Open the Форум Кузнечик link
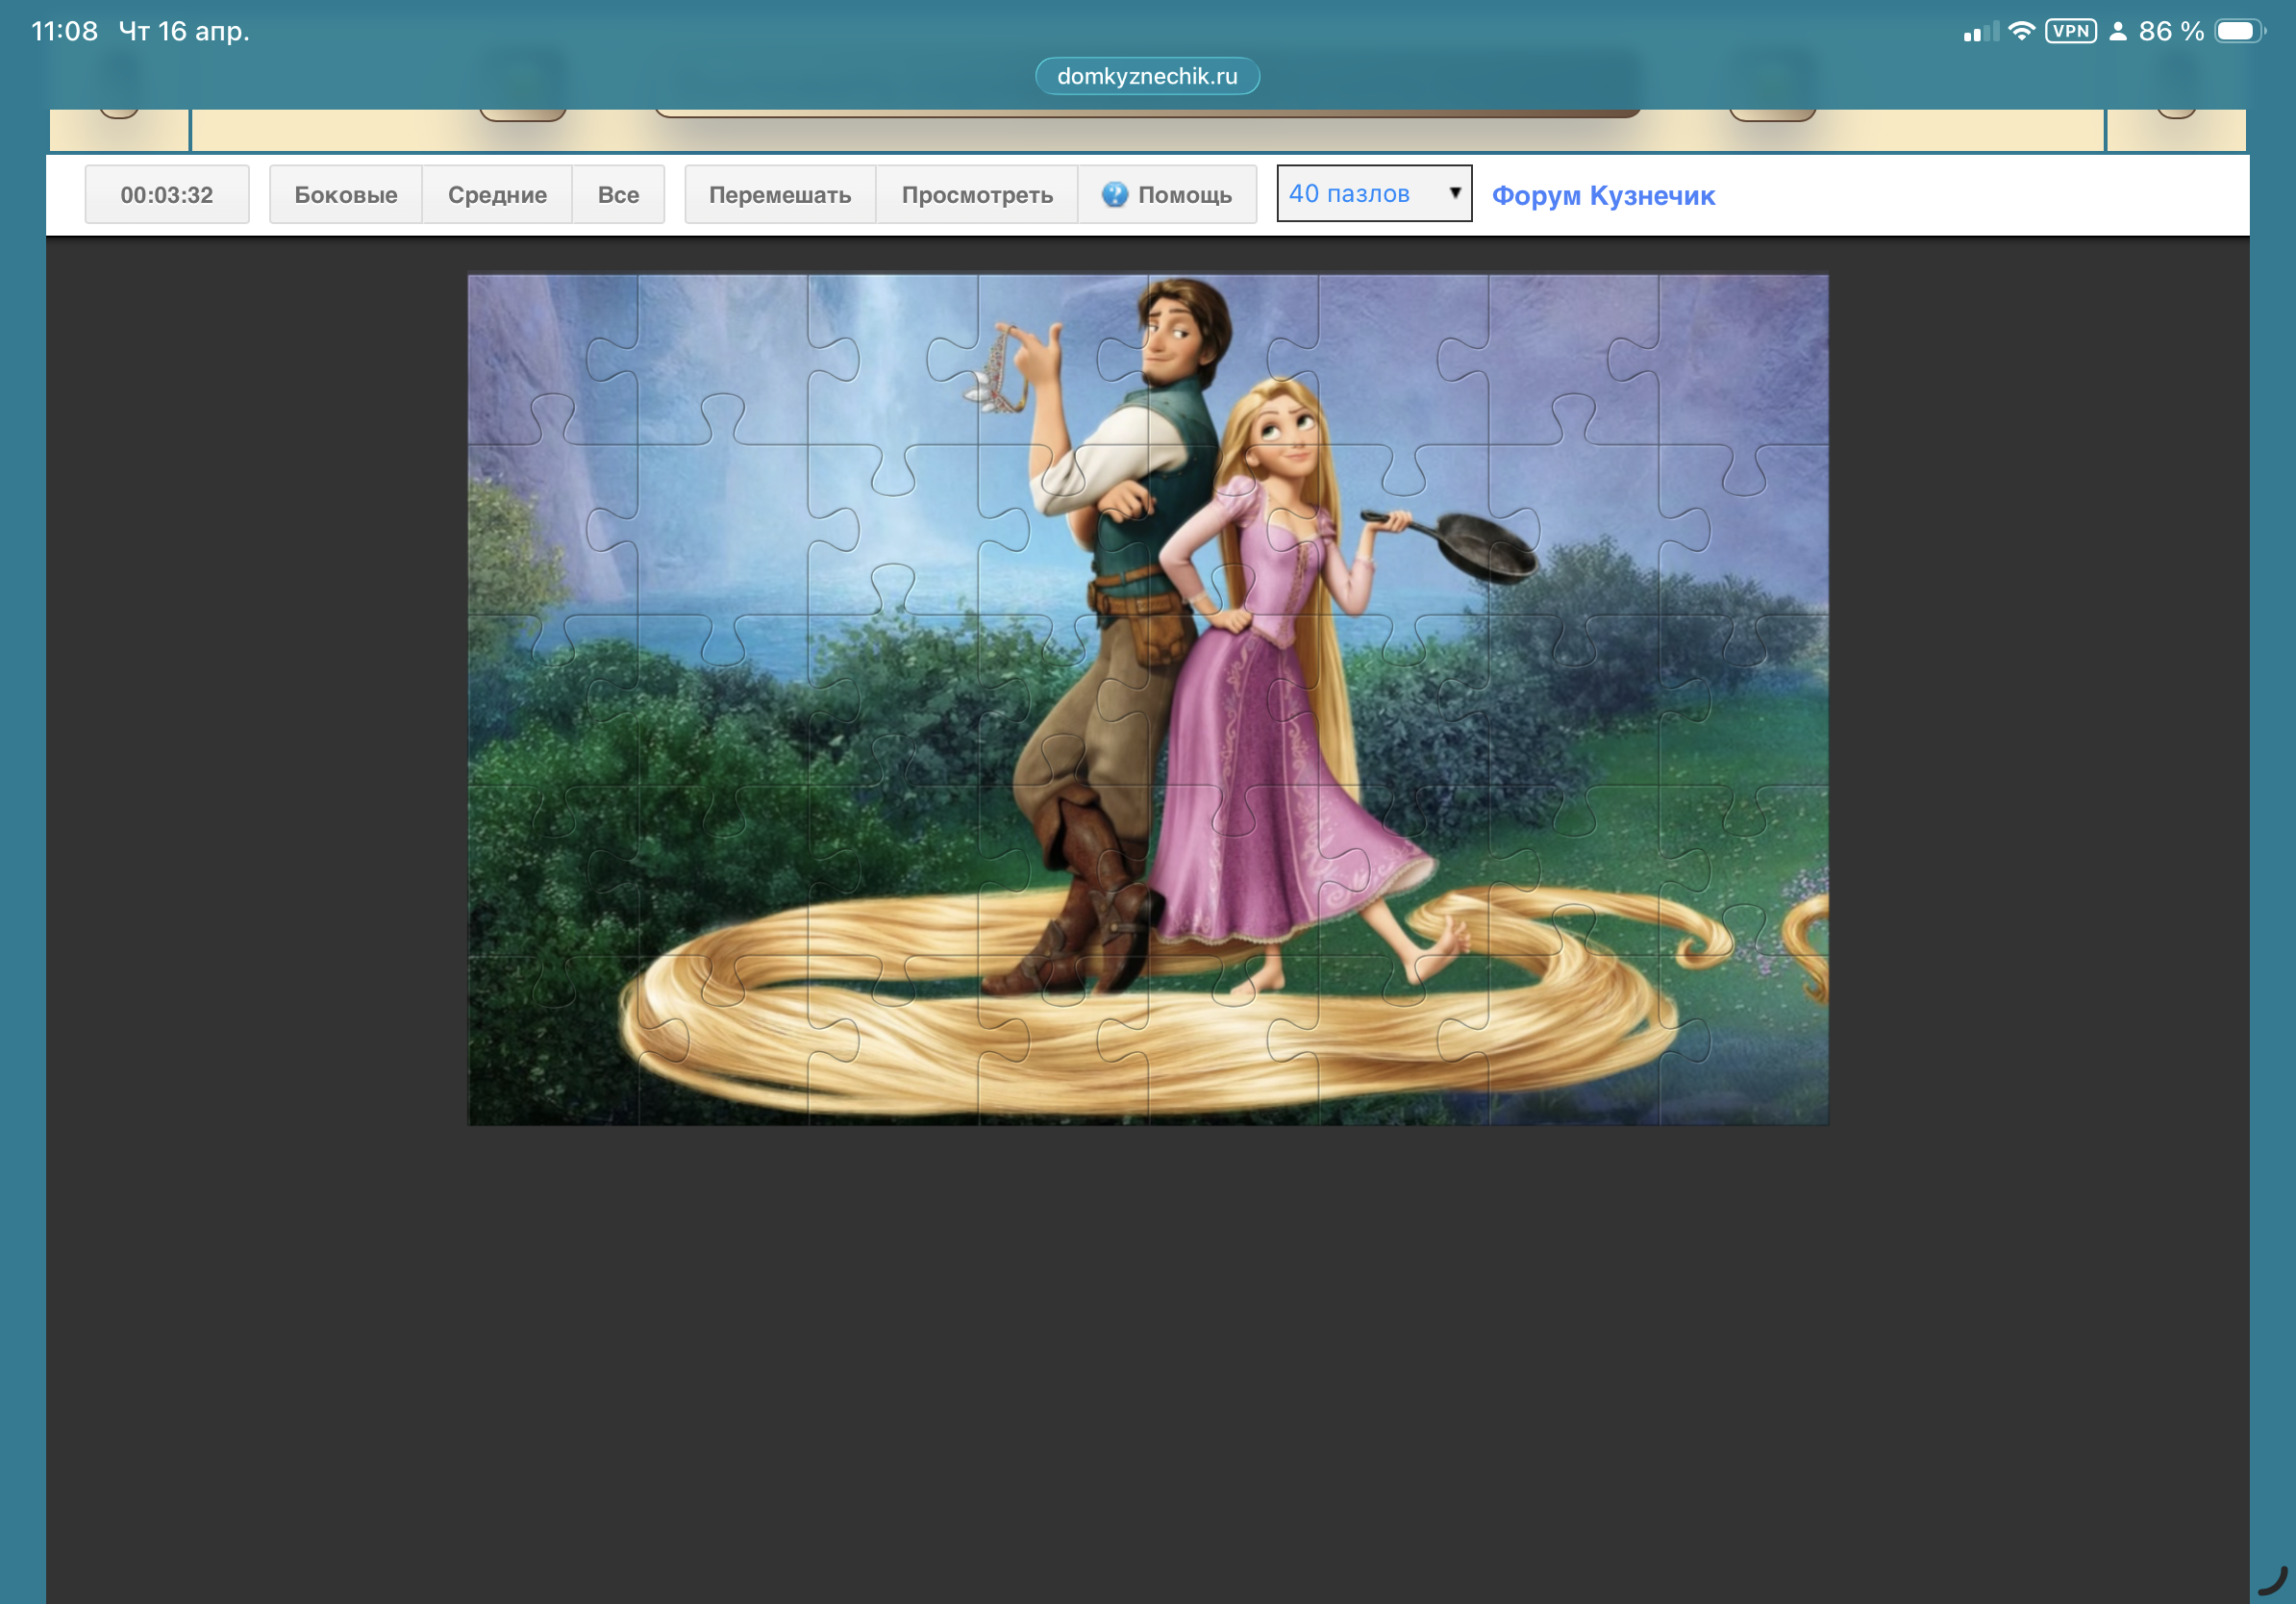Screen dimensions: 2296x1604 (x=1602, y=195)
